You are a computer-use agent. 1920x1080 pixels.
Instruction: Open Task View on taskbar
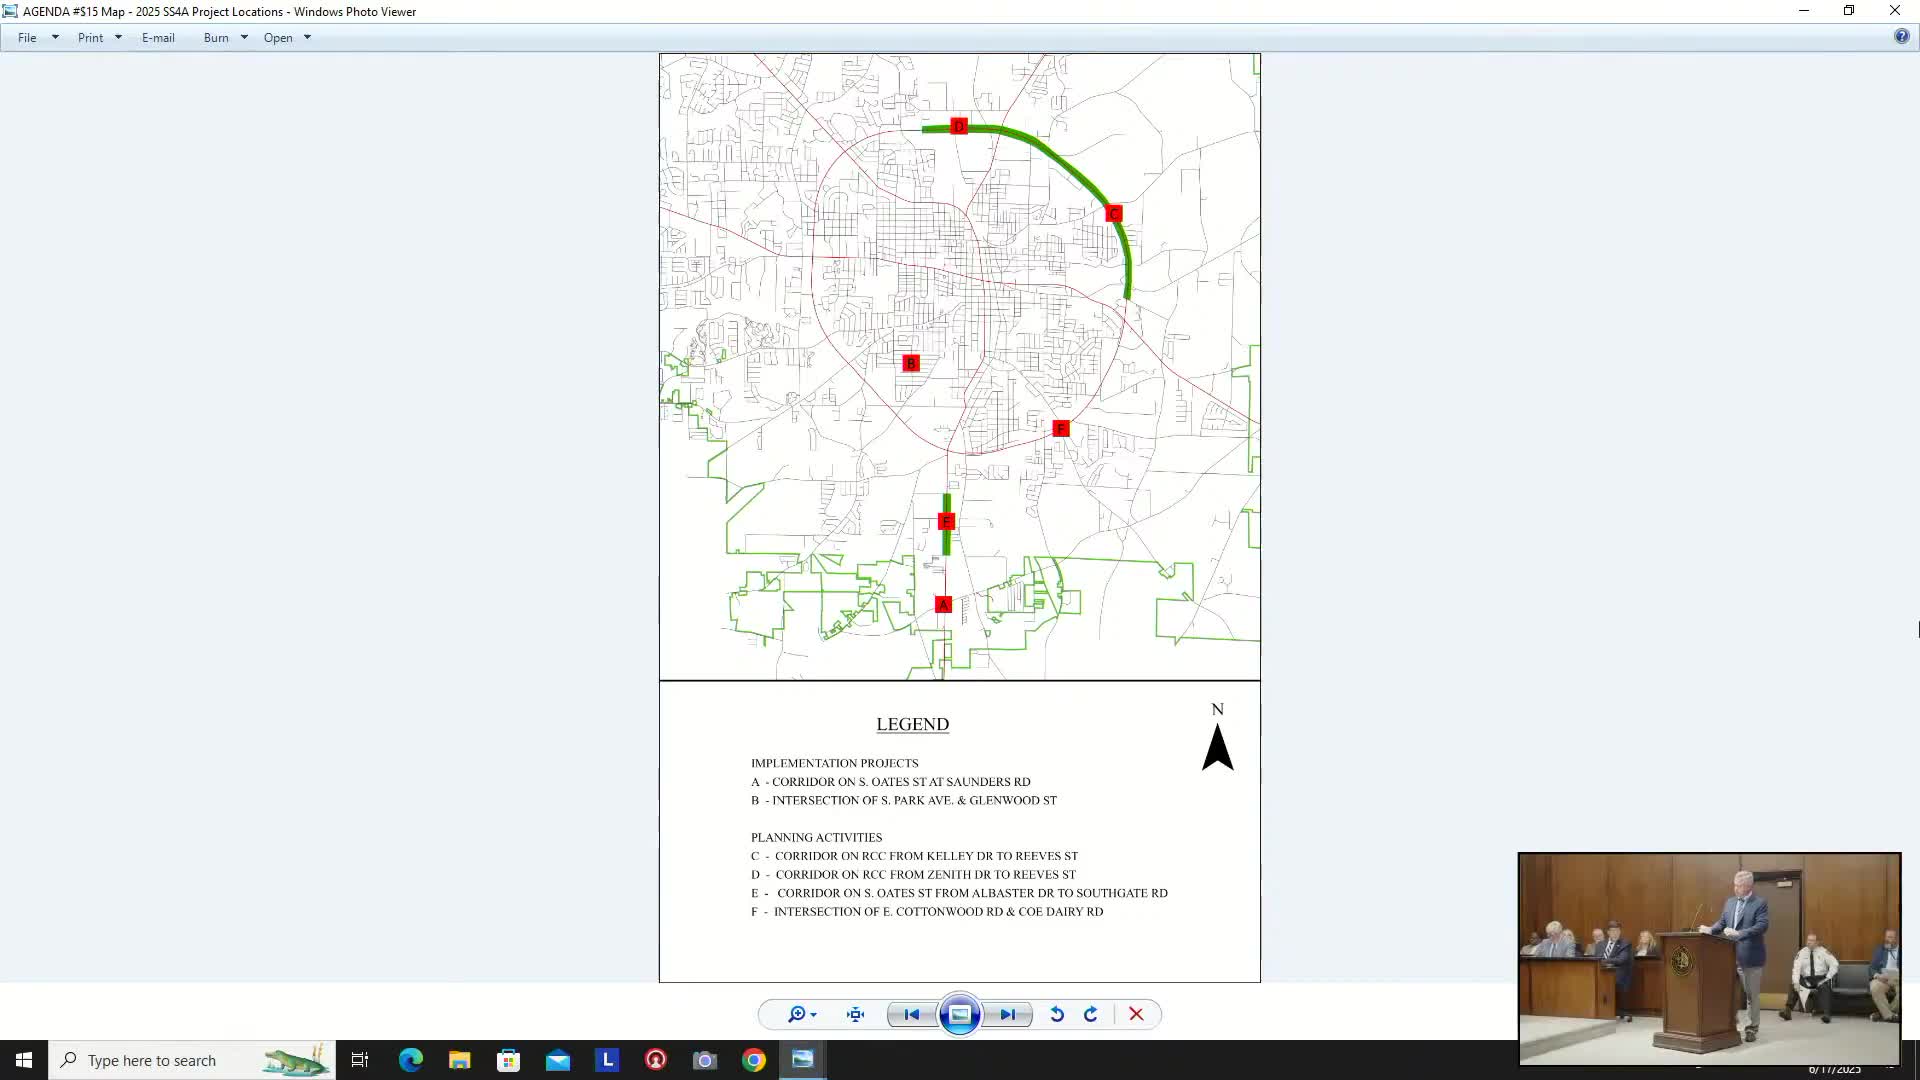[360, 1060]
